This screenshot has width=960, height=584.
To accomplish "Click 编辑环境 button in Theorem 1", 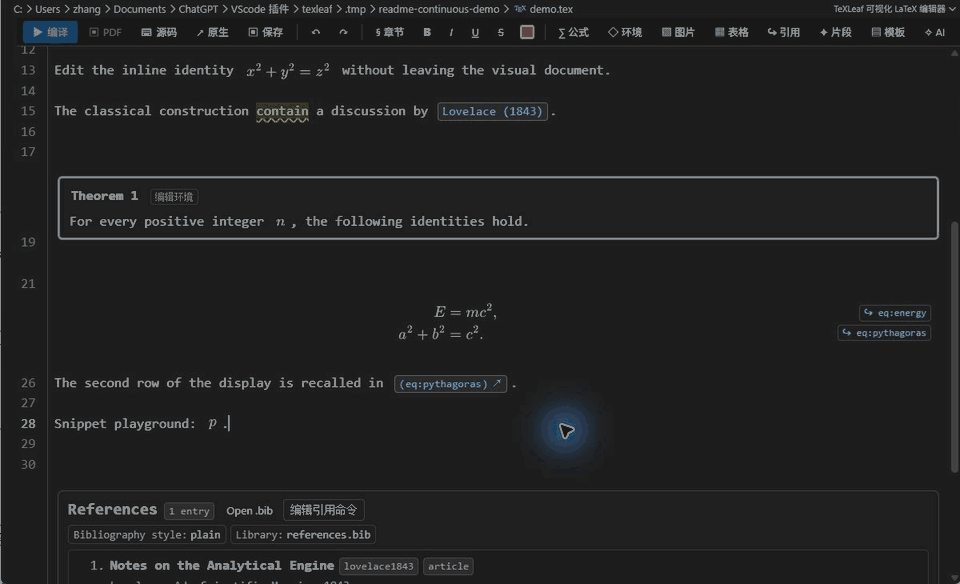I will 174,197.
